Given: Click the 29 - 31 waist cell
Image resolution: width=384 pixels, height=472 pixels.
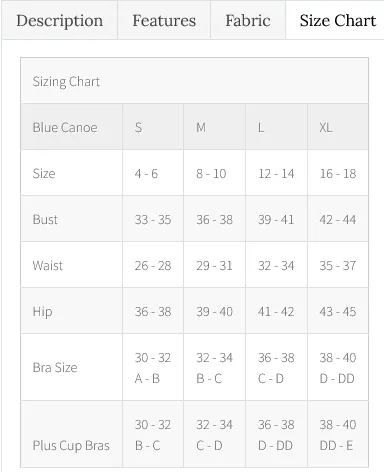Looking at the screenshot, I should tap(214, 265).
